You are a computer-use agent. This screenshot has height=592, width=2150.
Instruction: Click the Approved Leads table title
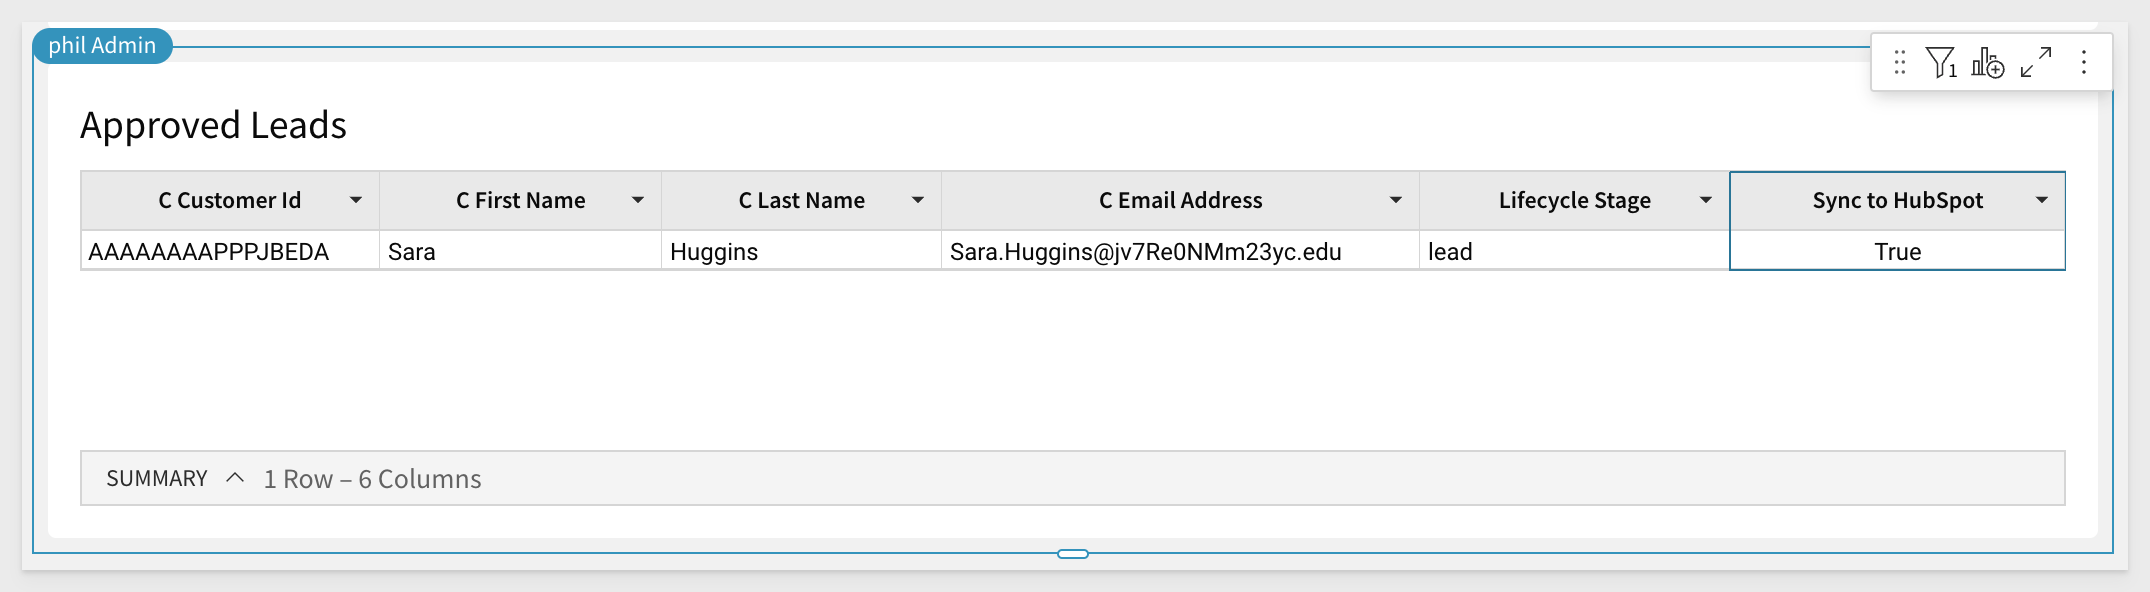(213, 125)
